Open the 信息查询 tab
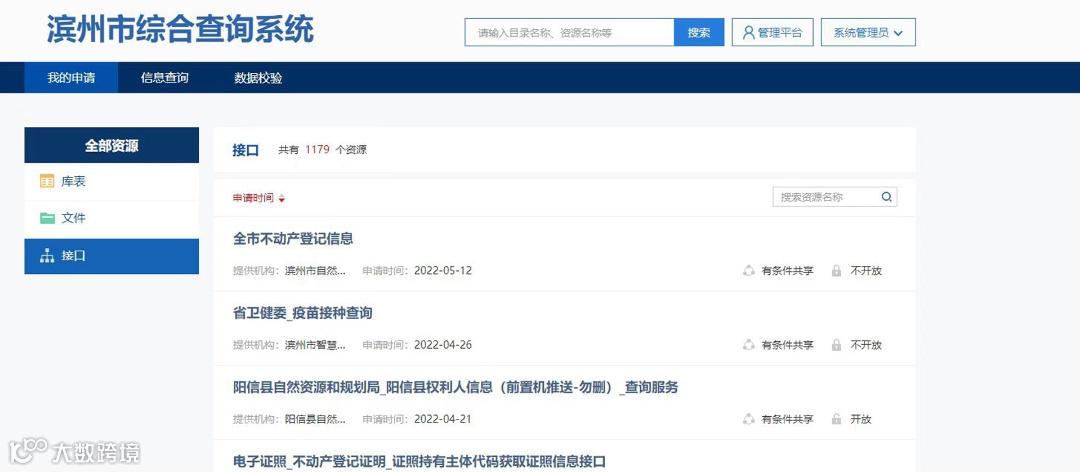The width and height of the screenshot is (1080, 472). pos(165,78)
